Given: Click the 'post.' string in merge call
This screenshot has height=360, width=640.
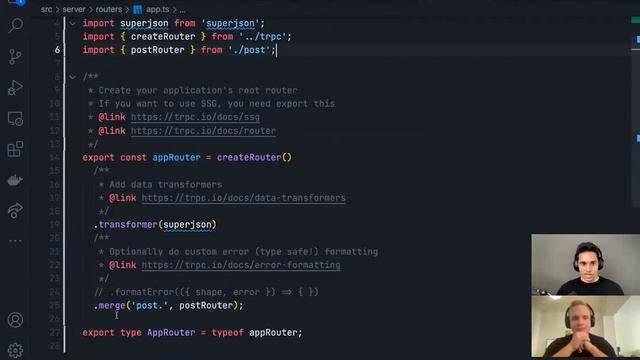Looking at the screenshot, I should pyautogui.click(x=149, y=306).
